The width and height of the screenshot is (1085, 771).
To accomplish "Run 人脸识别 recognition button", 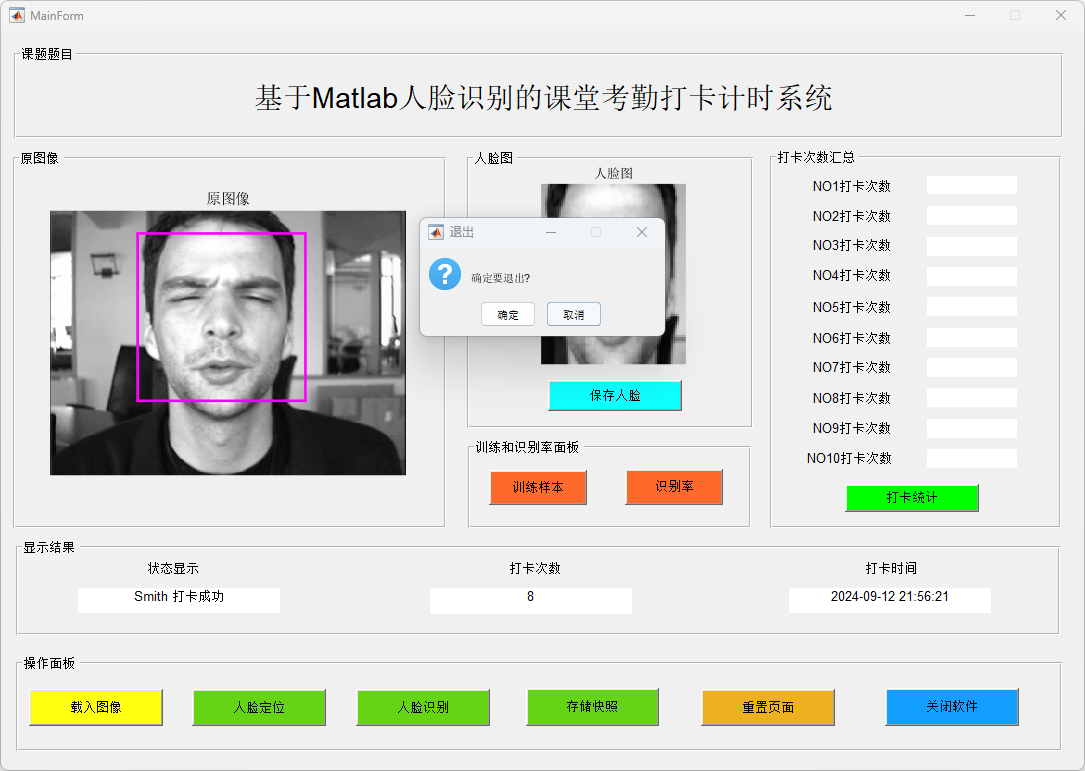I will pos(423,707).
